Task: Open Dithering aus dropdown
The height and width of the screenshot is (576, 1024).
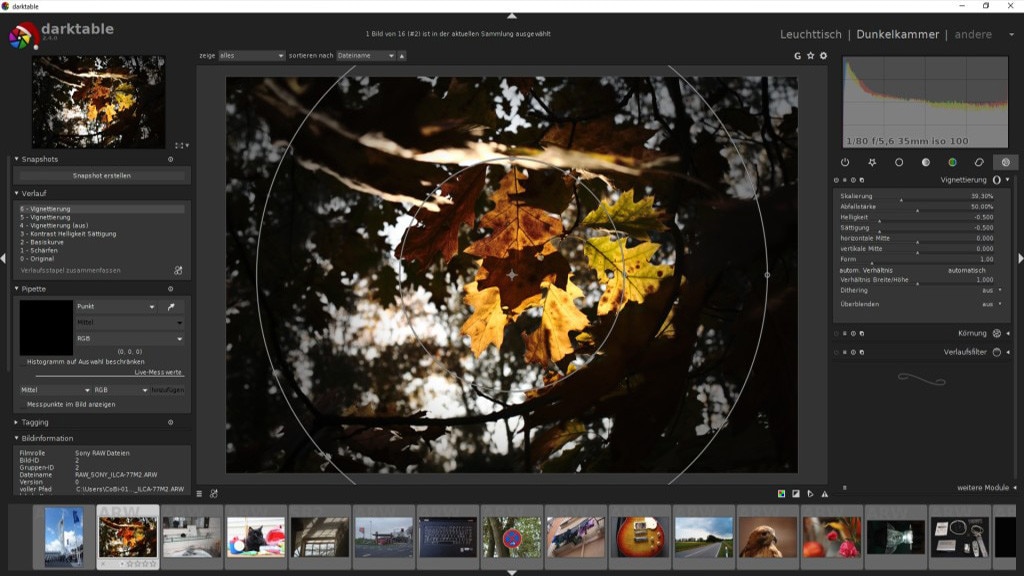Action: [x=920, y=291]
